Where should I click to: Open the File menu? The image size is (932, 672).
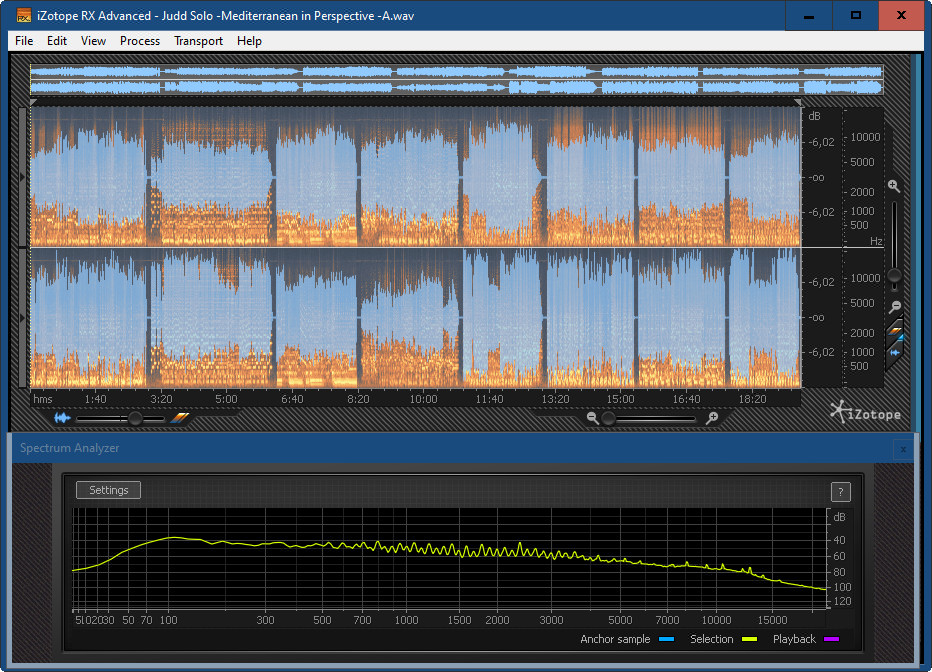click(x=24, y=41)
